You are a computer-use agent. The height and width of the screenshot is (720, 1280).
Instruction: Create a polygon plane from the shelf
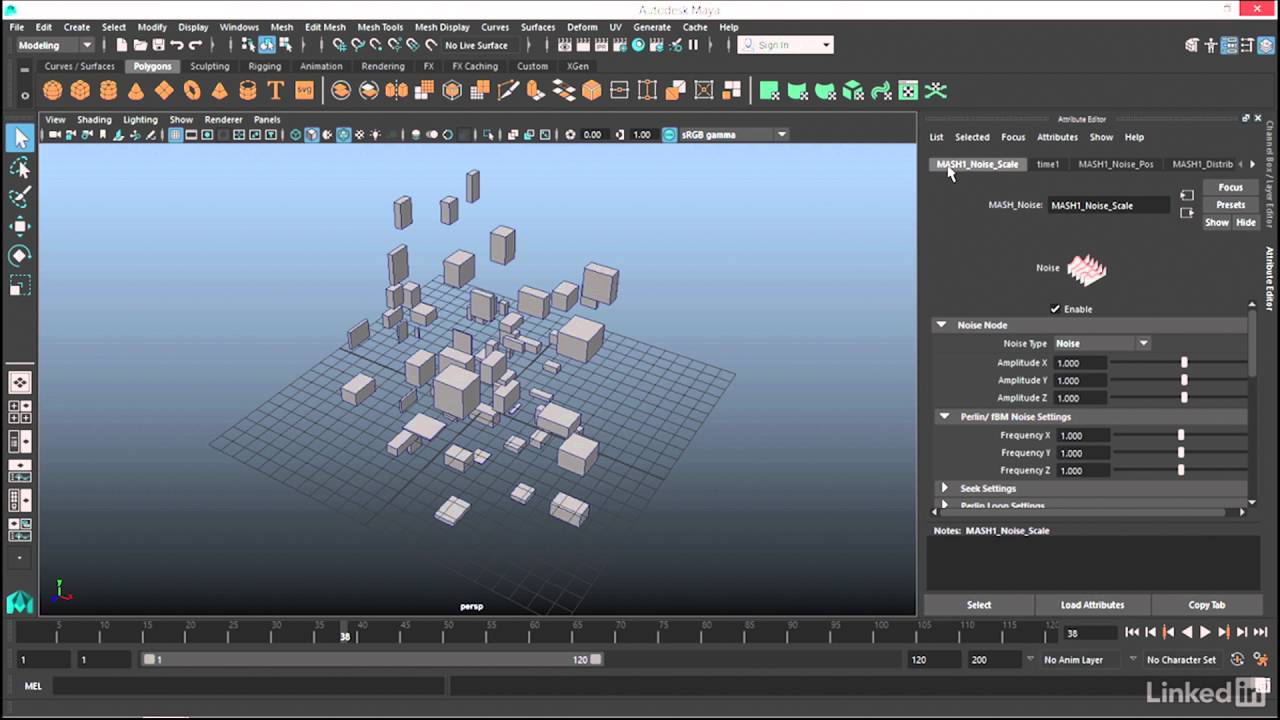pos(164,91)
